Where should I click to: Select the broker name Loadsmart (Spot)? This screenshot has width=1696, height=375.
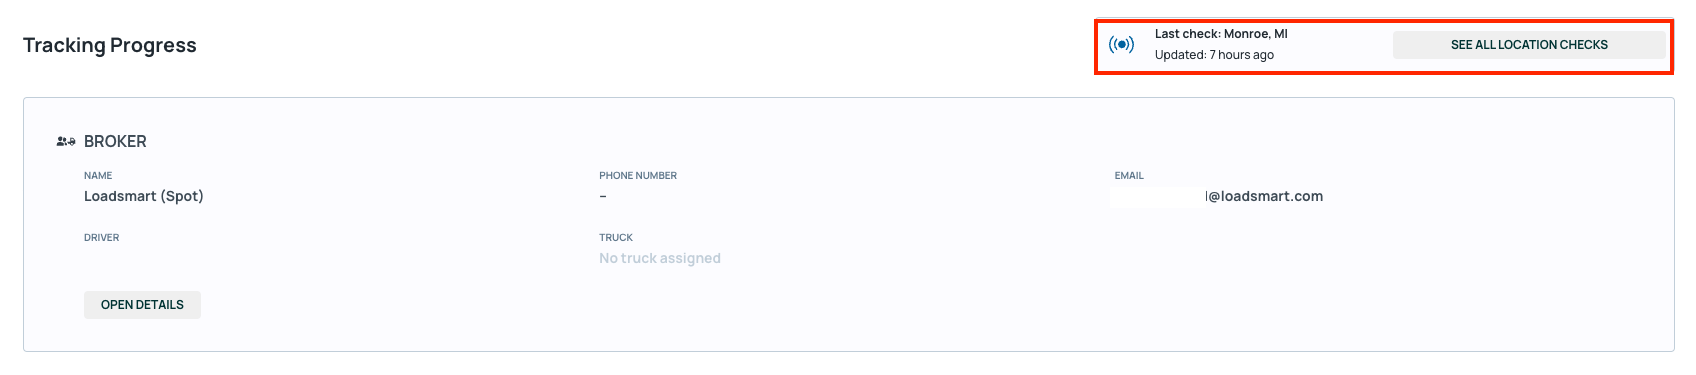point(144,196)
